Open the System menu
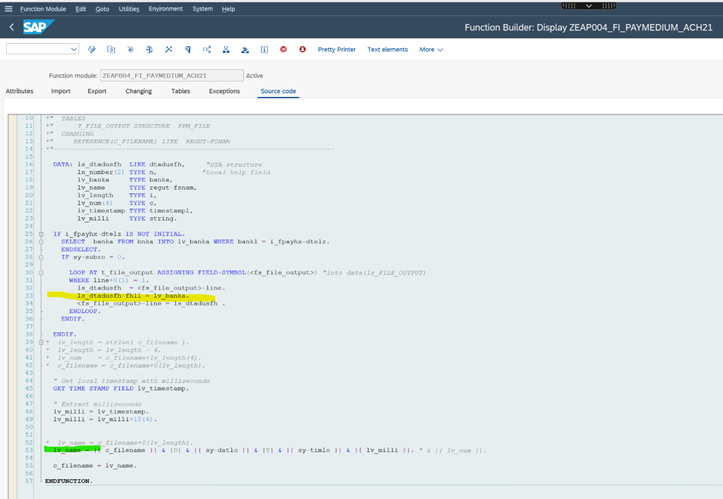The width and height of the screenshot is (723, 499). 202,9
